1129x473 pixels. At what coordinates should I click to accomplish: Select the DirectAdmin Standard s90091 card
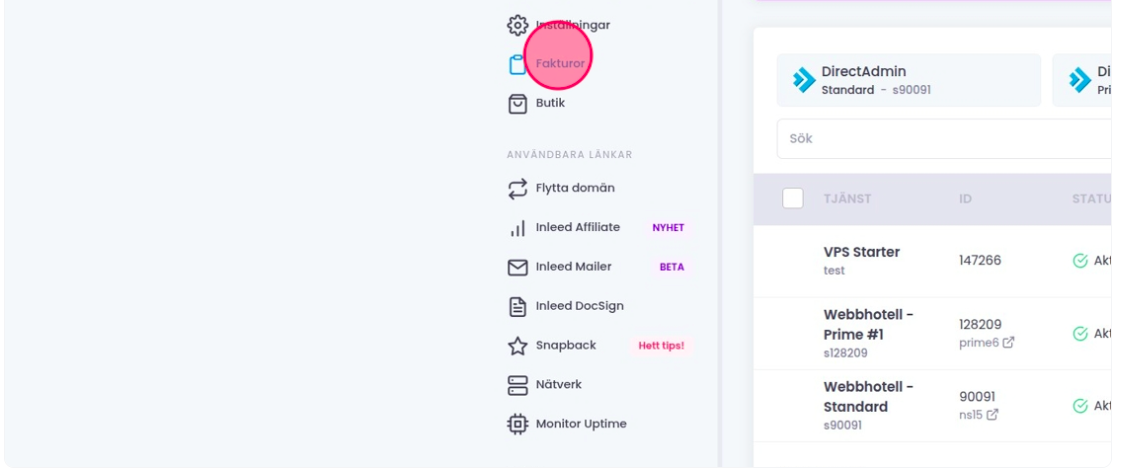(x=908, y=80)
